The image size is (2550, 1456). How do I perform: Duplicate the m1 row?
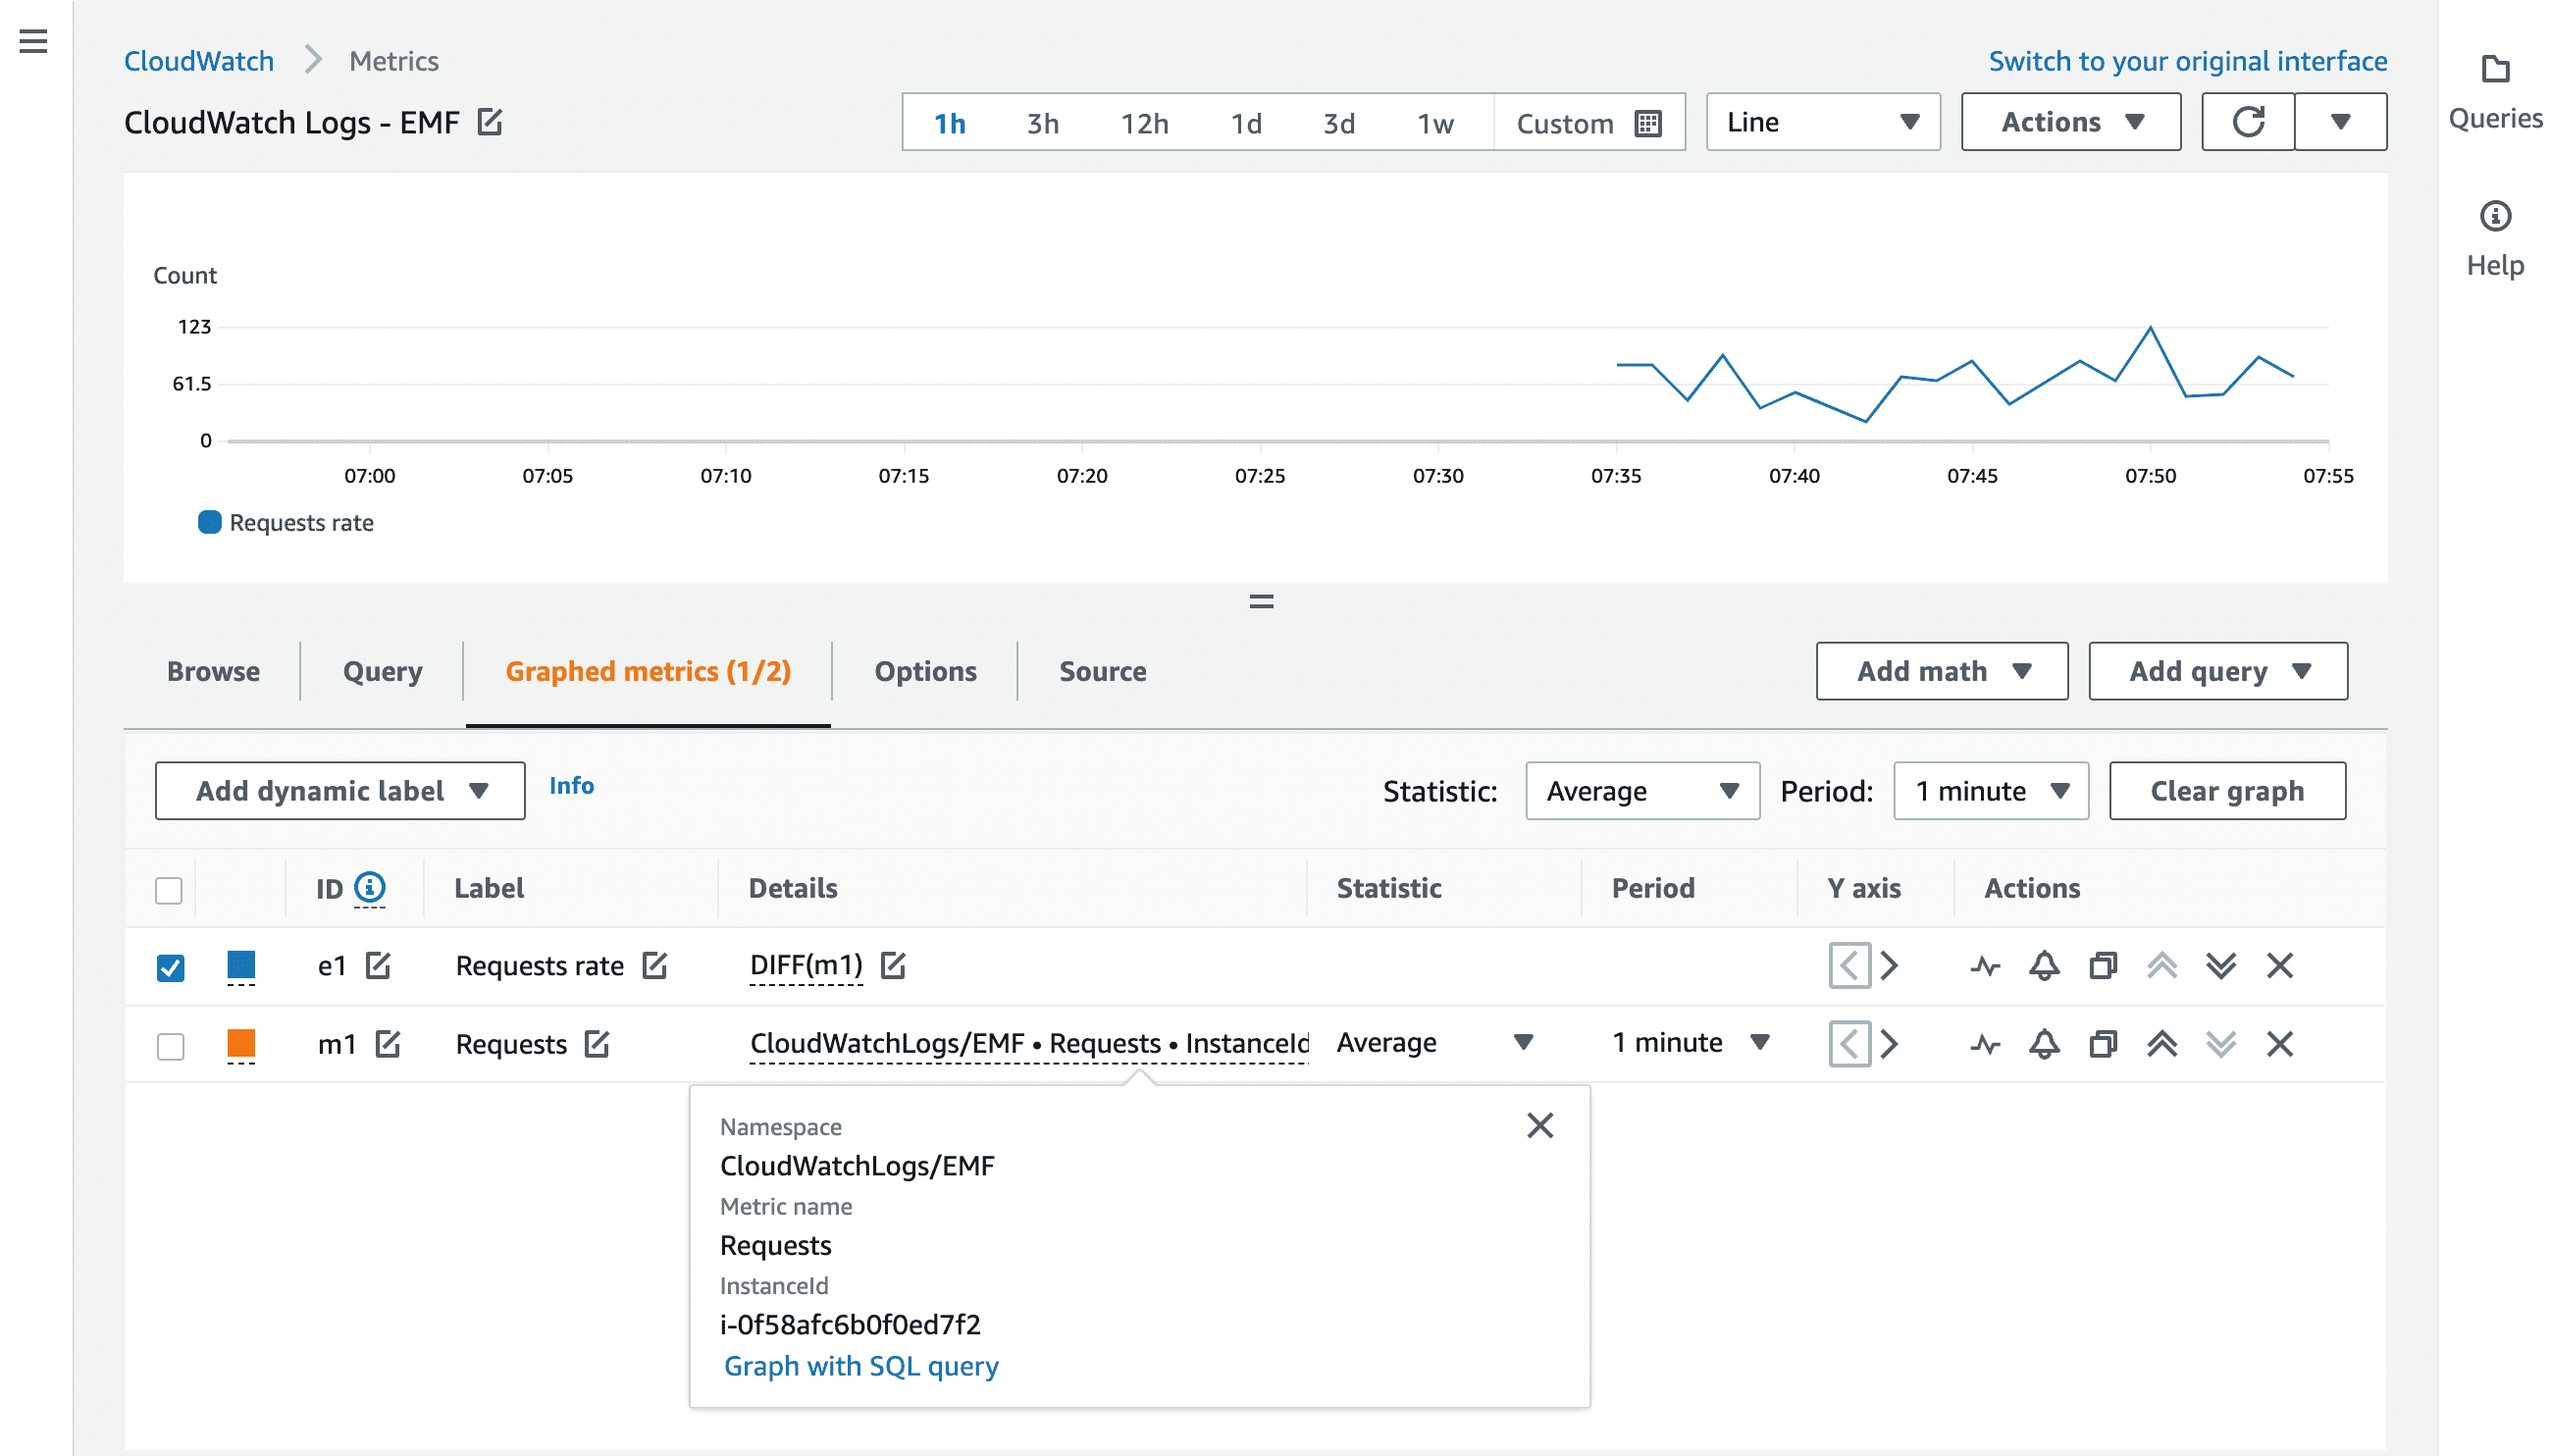pyautogui.click(x=2103, y=1045)
